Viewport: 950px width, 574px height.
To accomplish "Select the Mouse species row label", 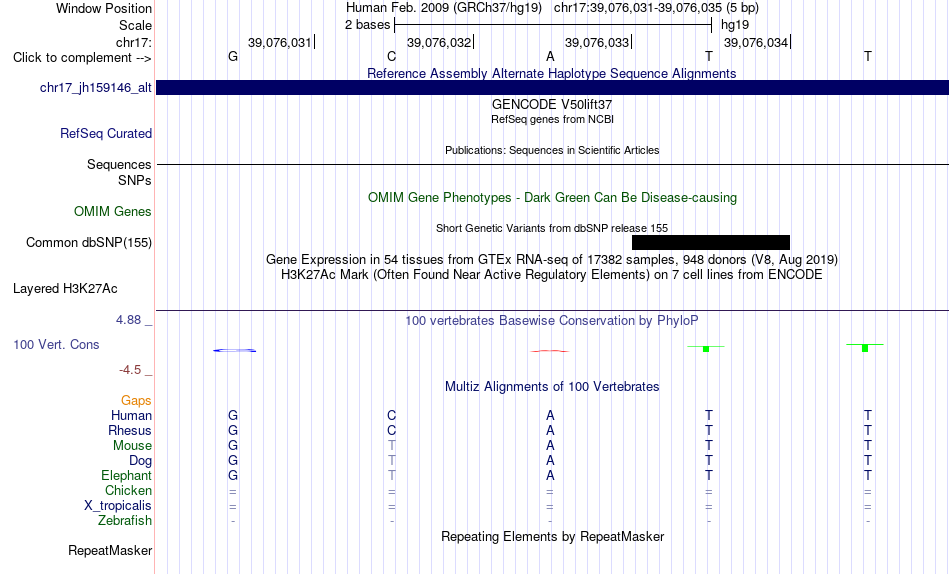I will (132, 446).
